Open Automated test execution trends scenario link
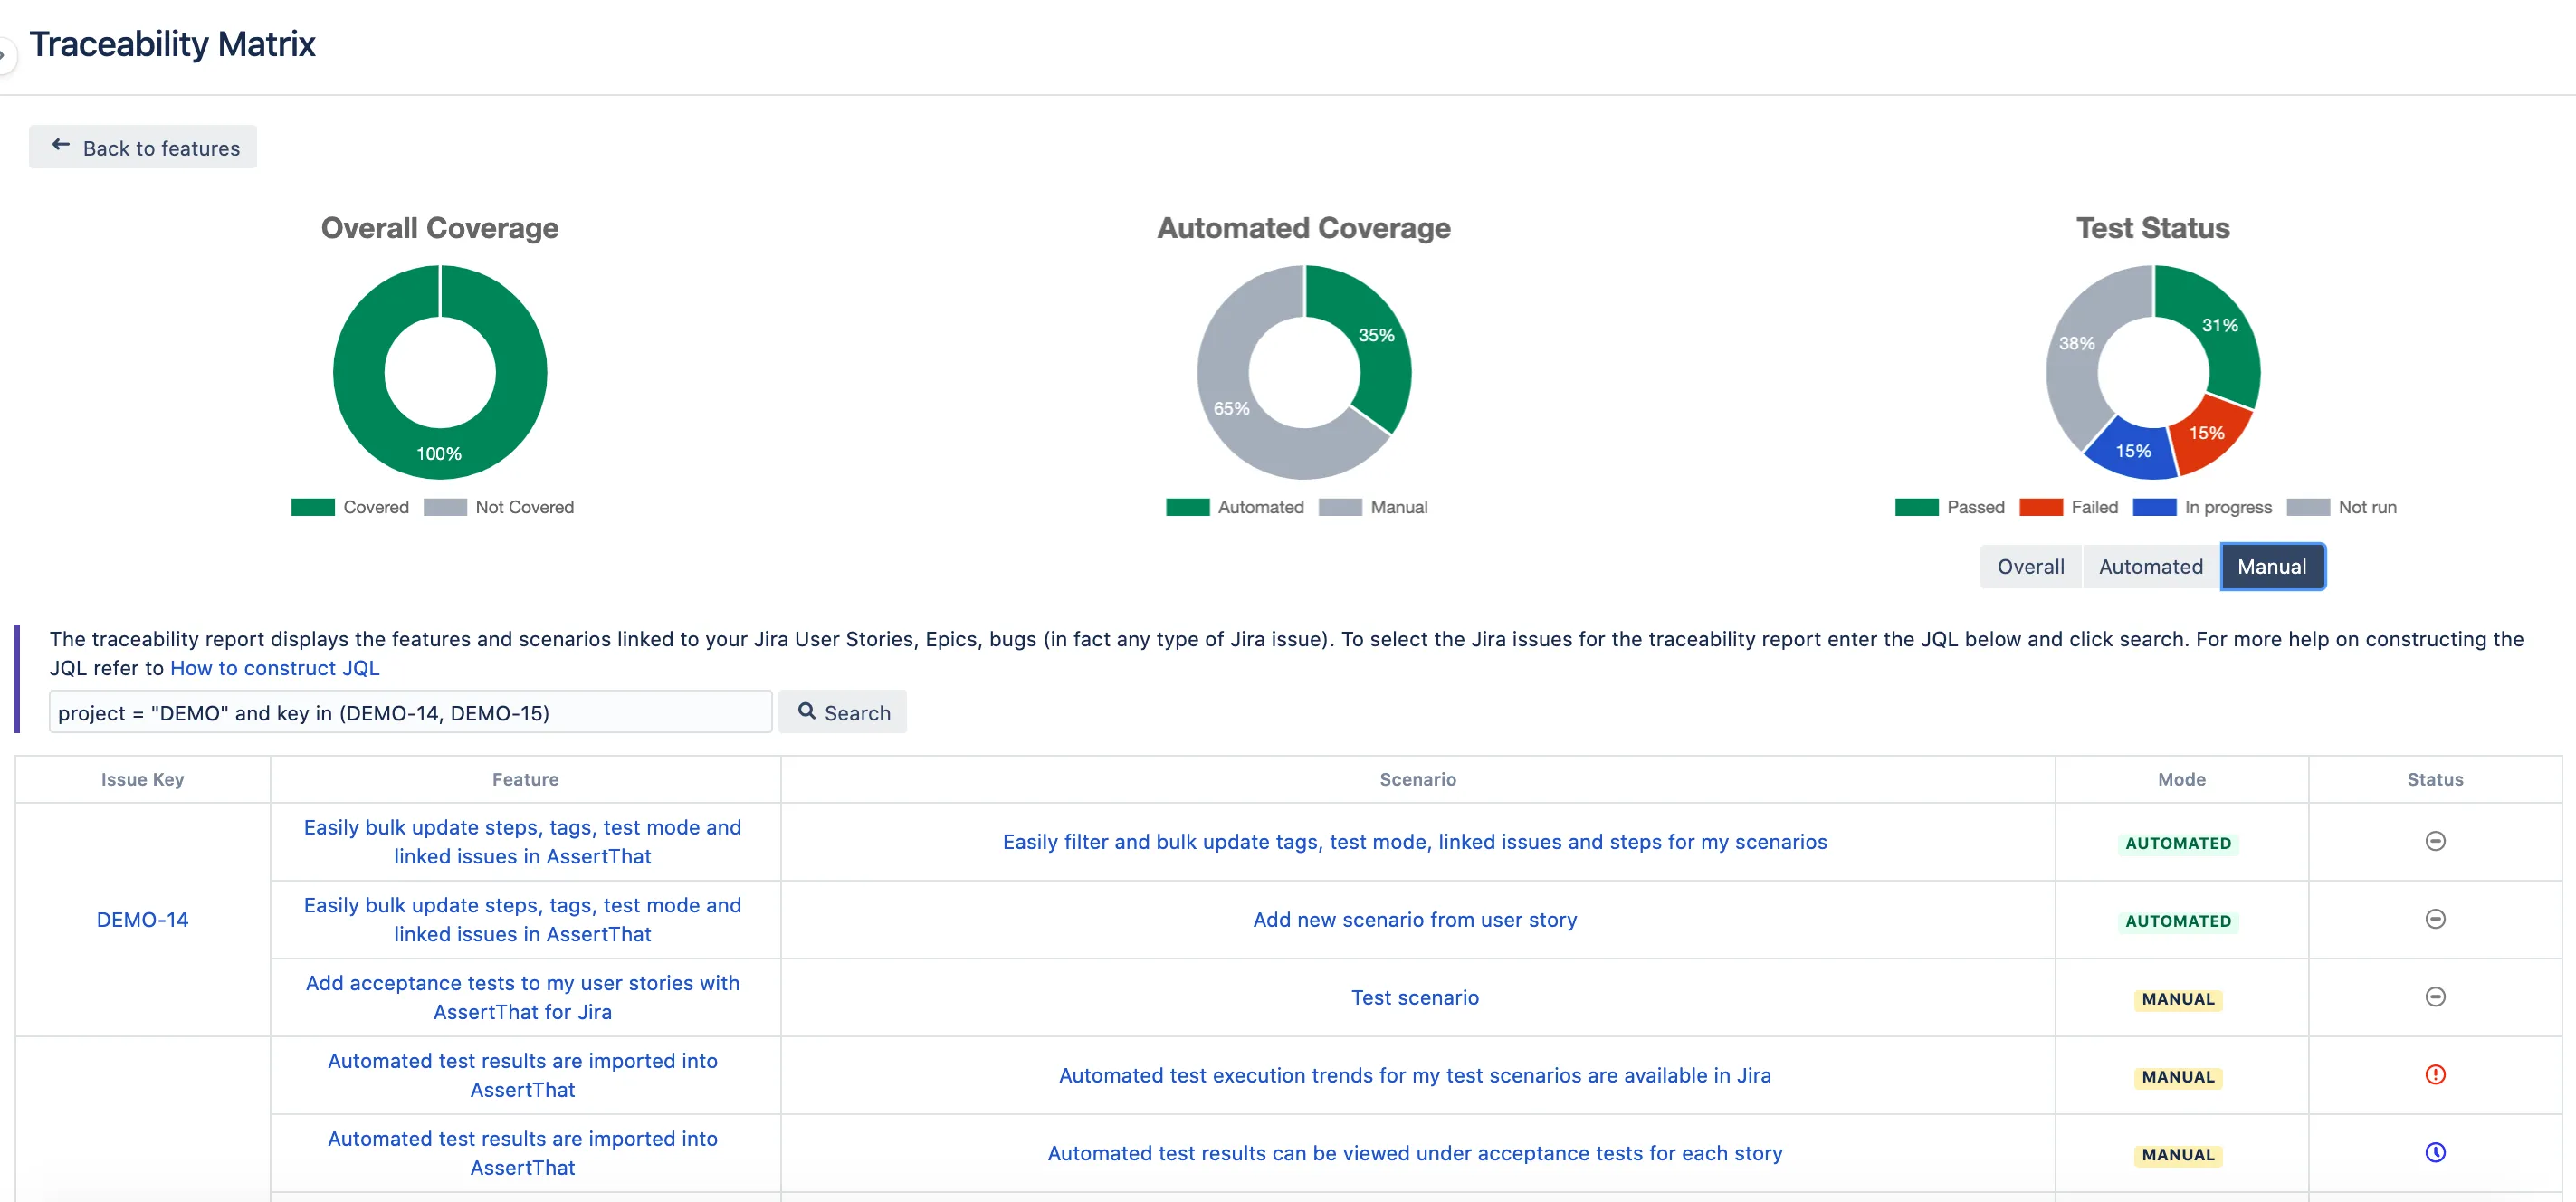 tap(1414, 1076)
